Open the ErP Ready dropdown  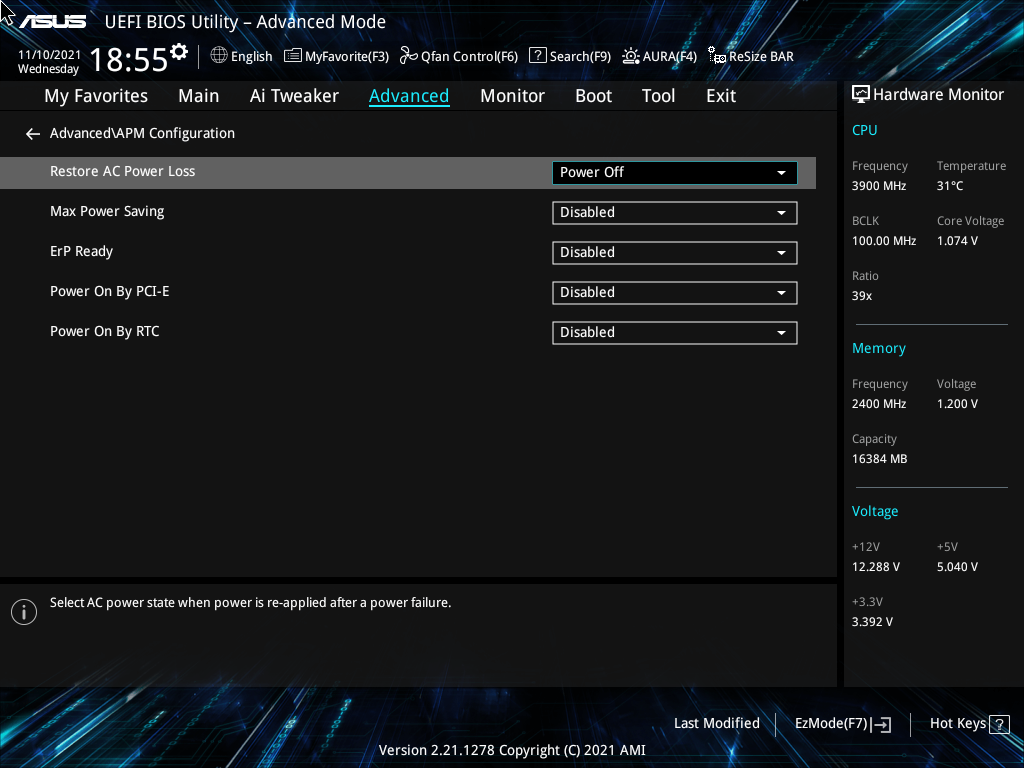coord(675,253)
